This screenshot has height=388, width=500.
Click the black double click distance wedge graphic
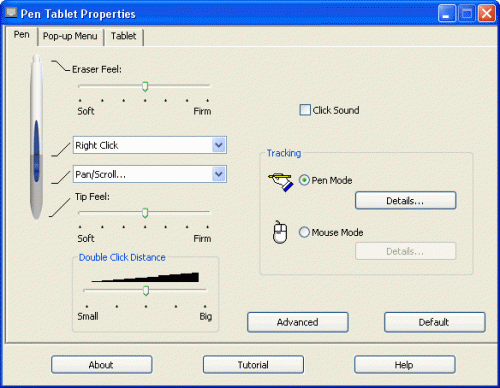coord(145,277)
